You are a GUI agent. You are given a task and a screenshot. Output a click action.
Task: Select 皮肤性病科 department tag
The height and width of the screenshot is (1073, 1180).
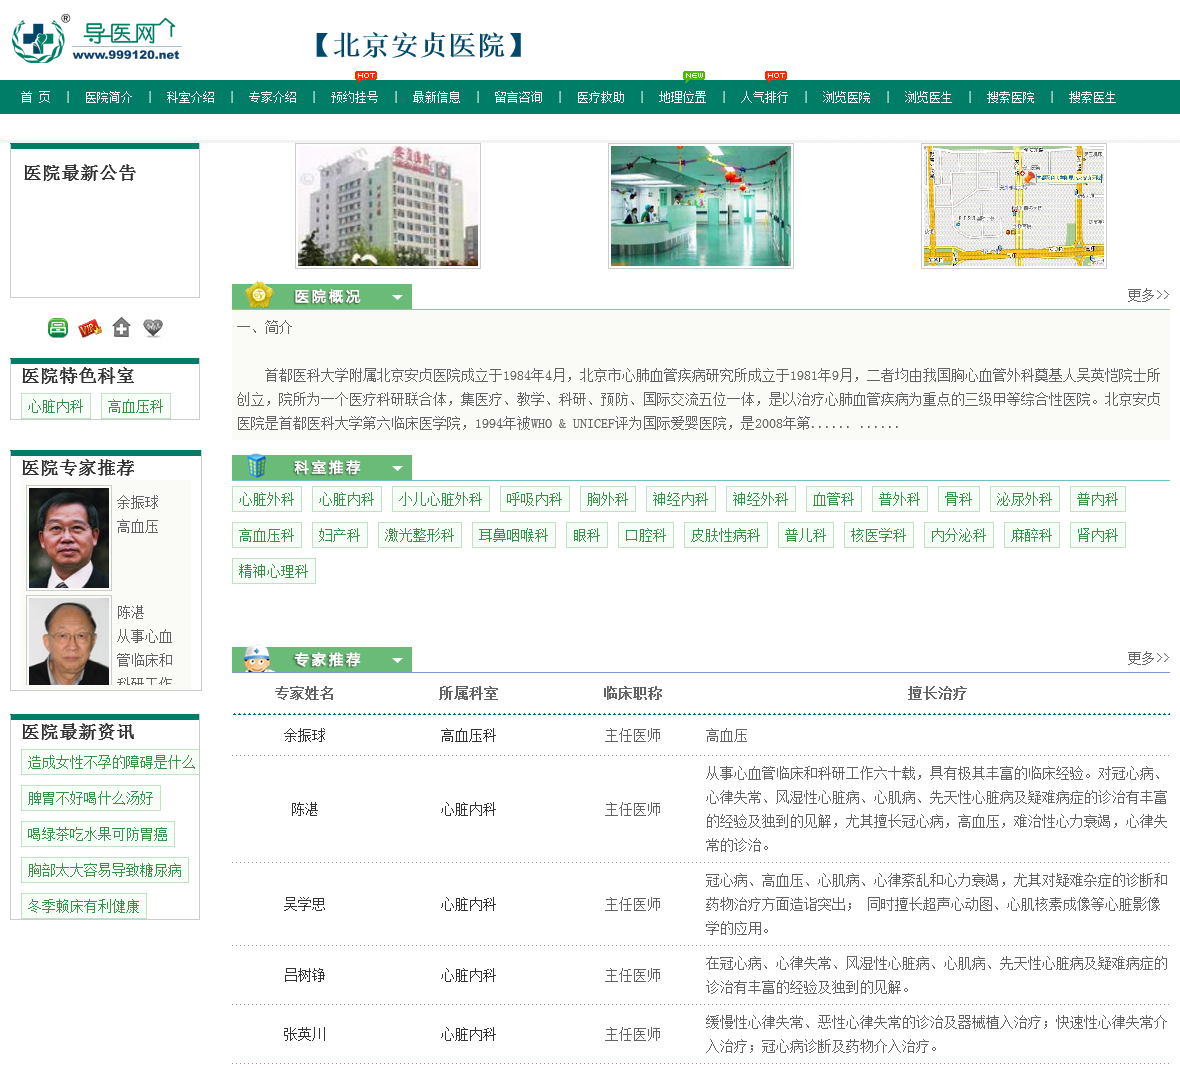click(x=725, y=536)
